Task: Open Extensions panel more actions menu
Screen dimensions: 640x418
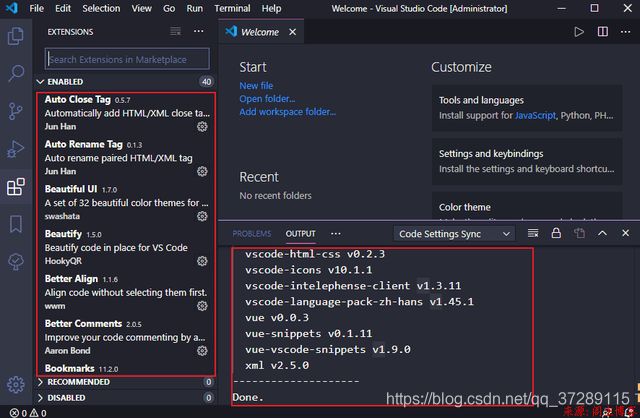Action: (x=199, y=31)
